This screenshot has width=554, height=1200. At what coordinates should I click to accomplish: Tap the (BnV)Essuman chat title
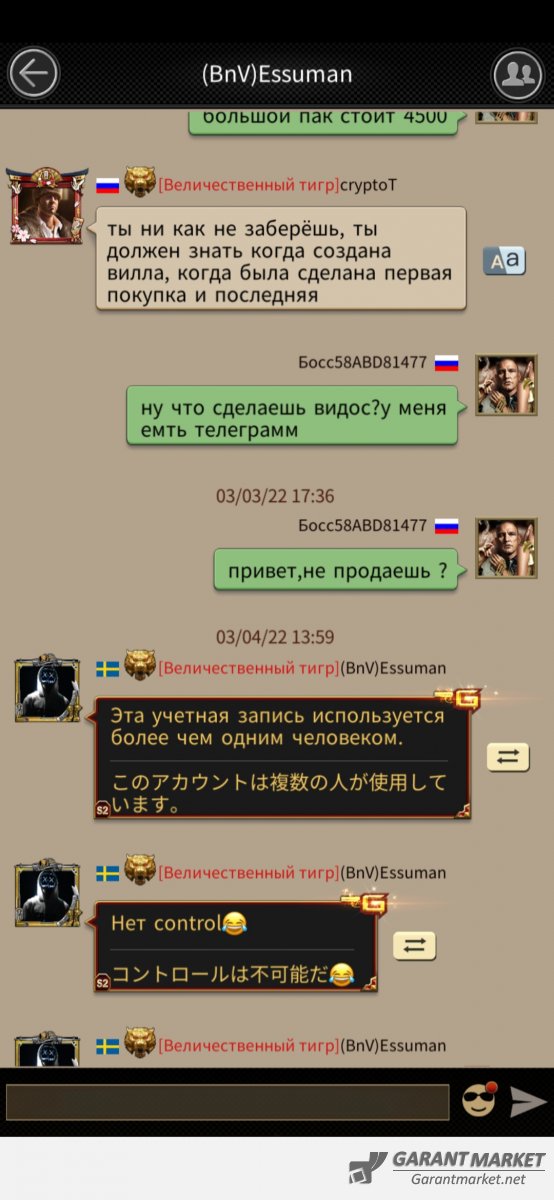[x=277, y=74]
